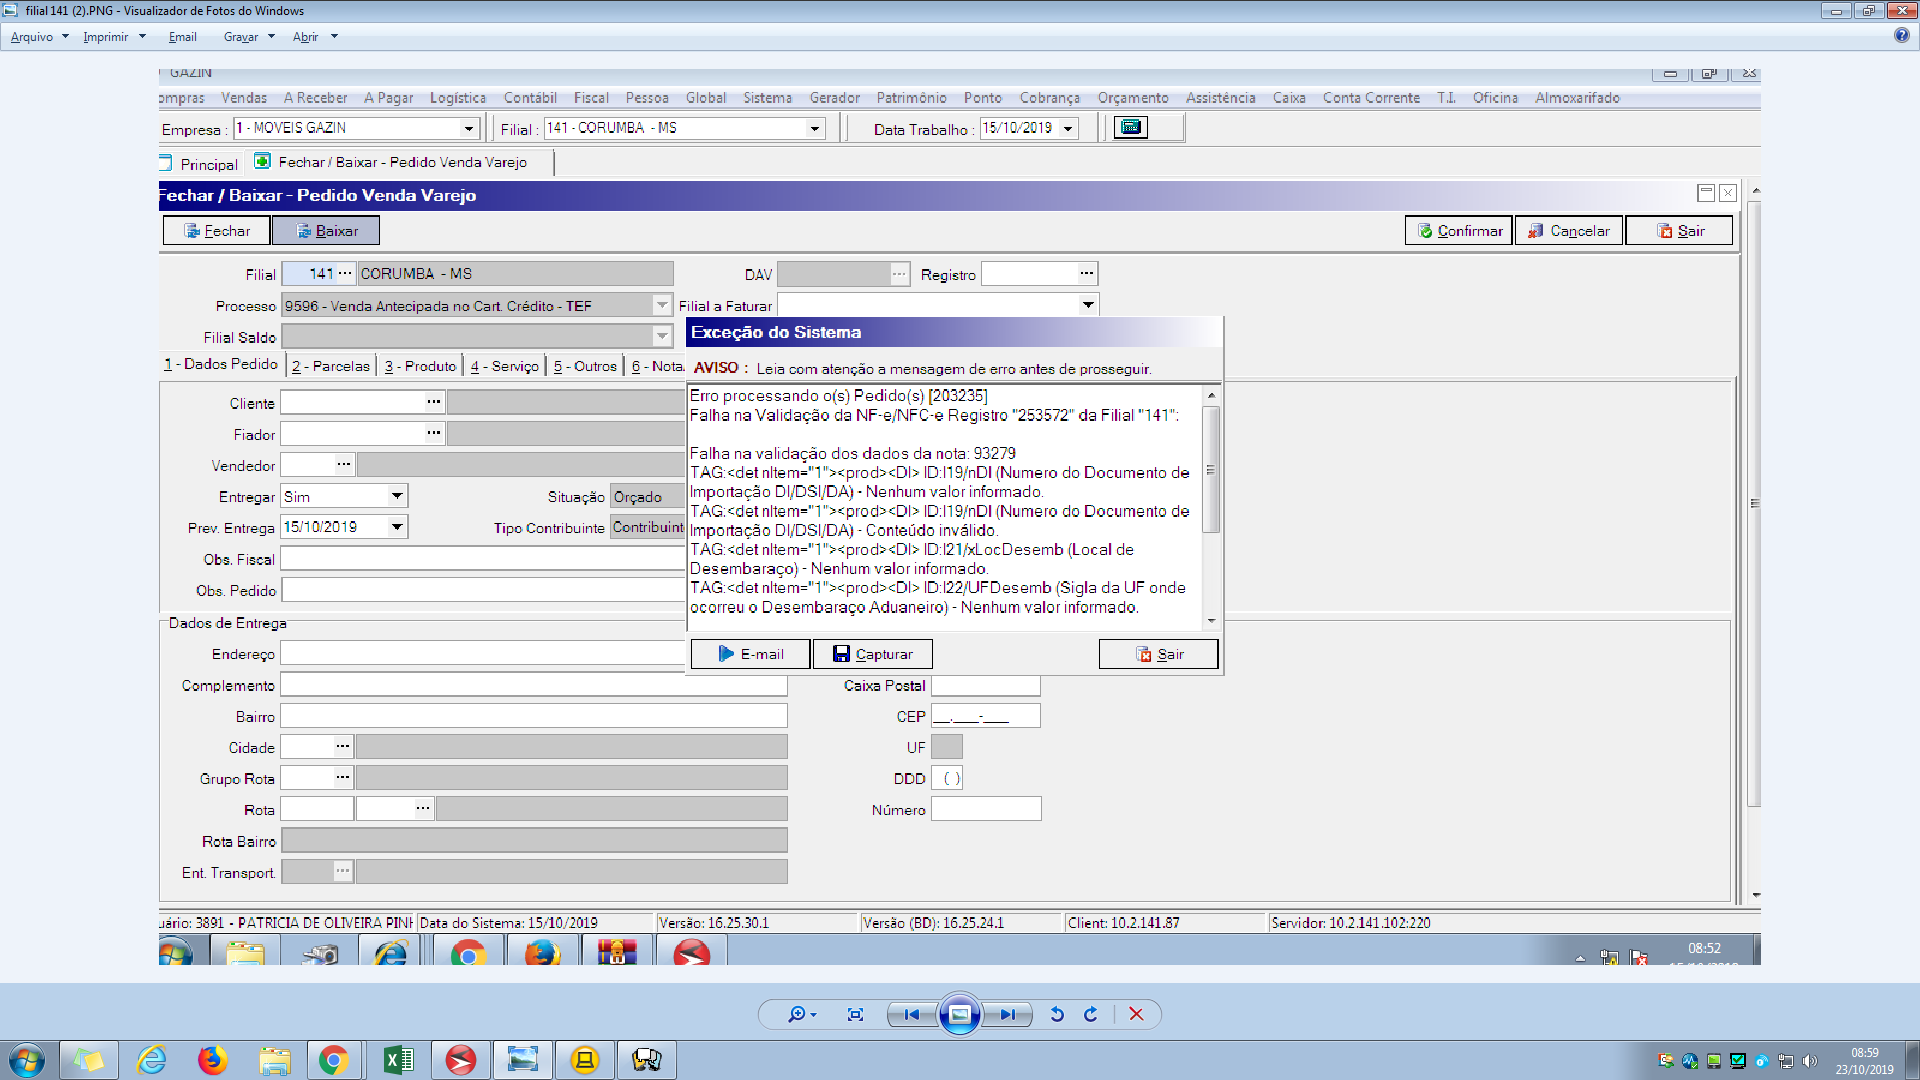
Task: Start the slide show with center button
Action: pos(959,1014)
